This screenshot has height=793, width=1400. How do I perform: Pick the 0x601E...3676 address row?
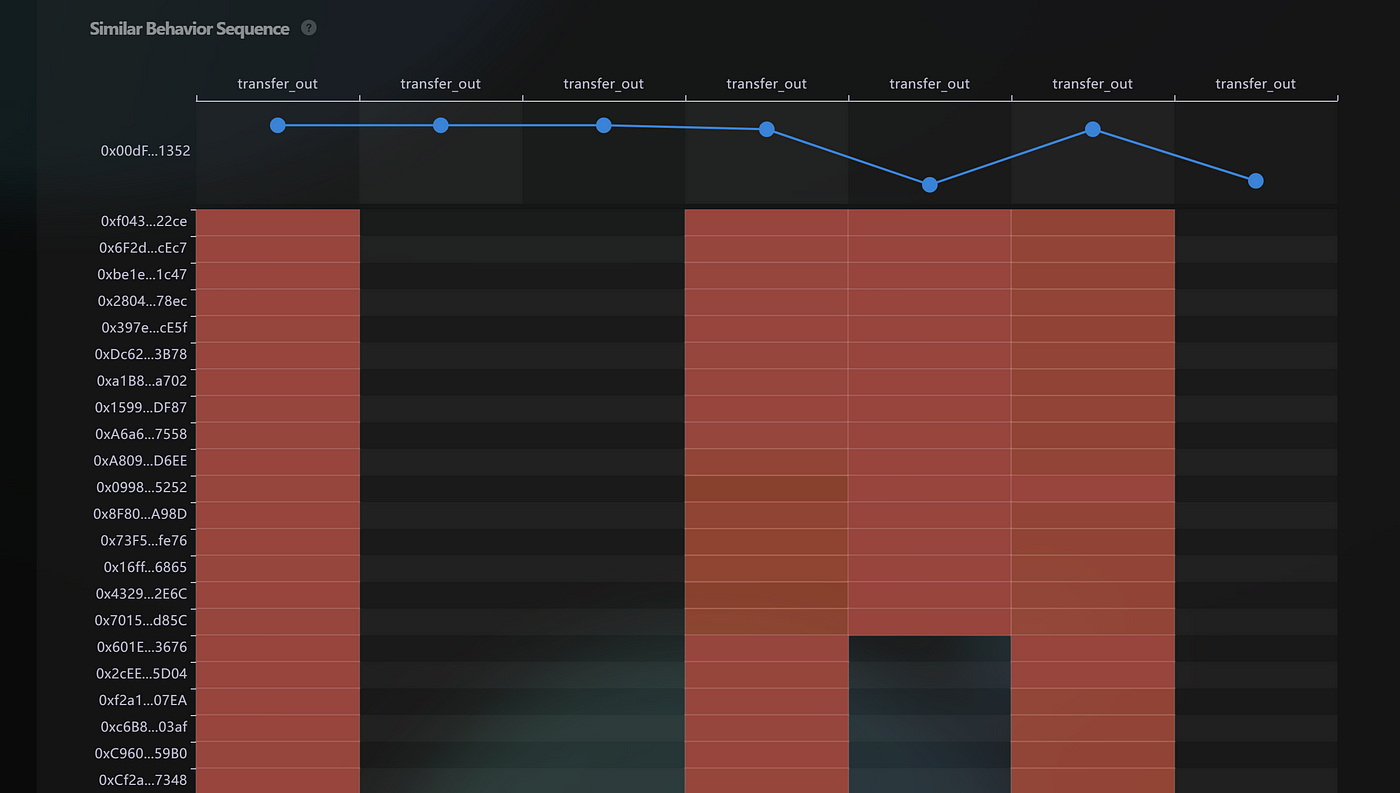pyautogui.click(x=142, y=647)
